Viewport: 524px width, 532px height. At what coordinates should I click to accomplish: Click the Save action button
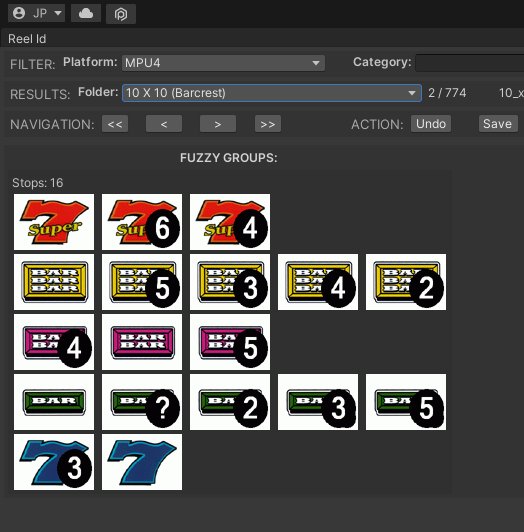(x=498, y=124)
